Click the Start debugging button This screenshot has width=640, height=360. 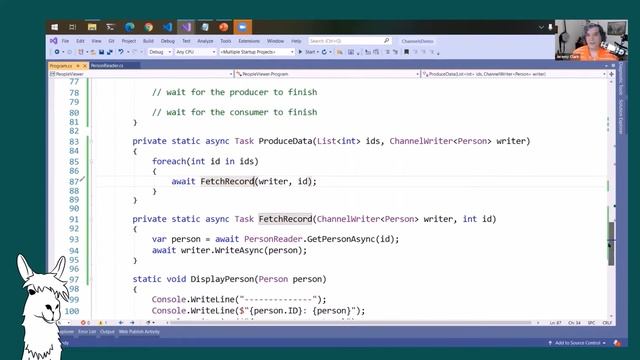pos(307,52)
